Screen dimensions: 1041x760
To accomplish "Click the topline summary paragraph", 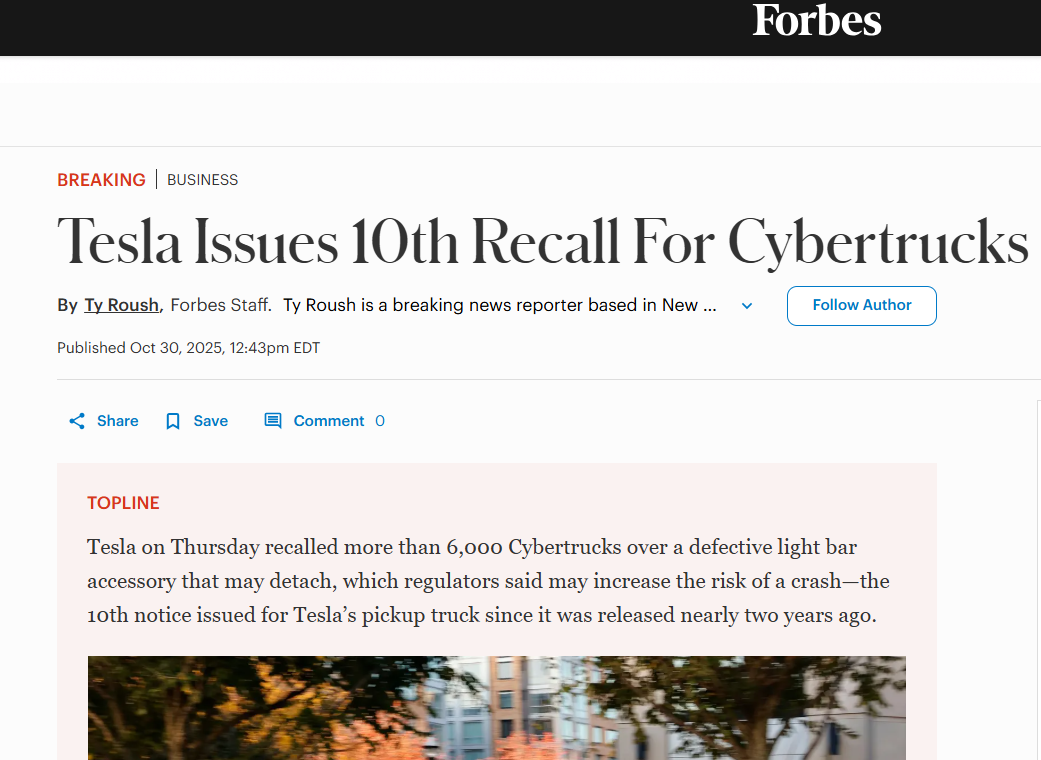I will tap(488, 581).
